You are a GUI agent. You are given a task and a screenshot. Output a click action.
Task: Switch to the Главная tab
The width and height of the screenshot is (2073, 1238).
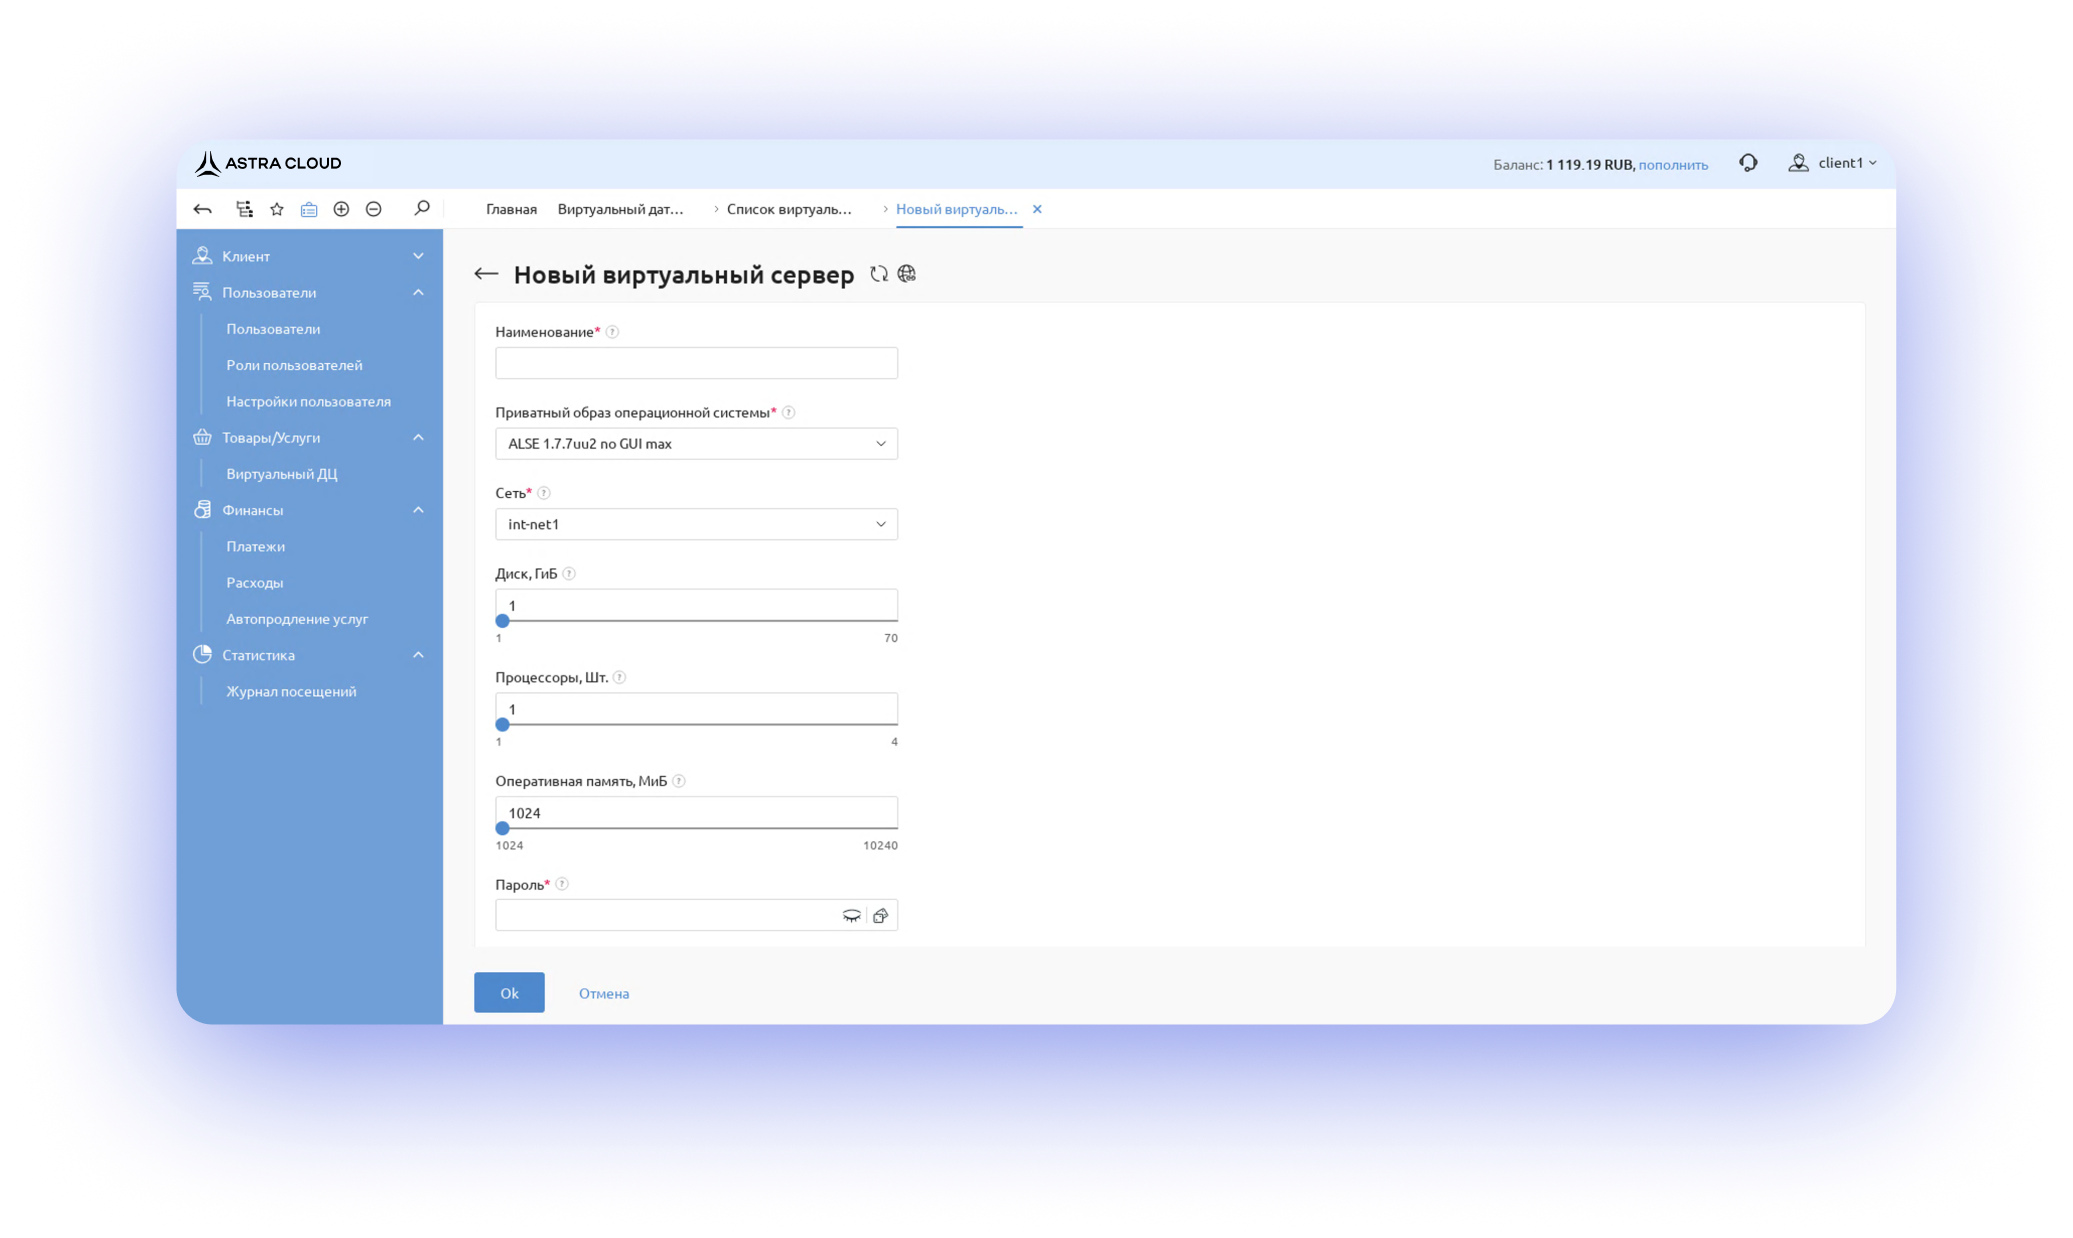tap(511, 209)
